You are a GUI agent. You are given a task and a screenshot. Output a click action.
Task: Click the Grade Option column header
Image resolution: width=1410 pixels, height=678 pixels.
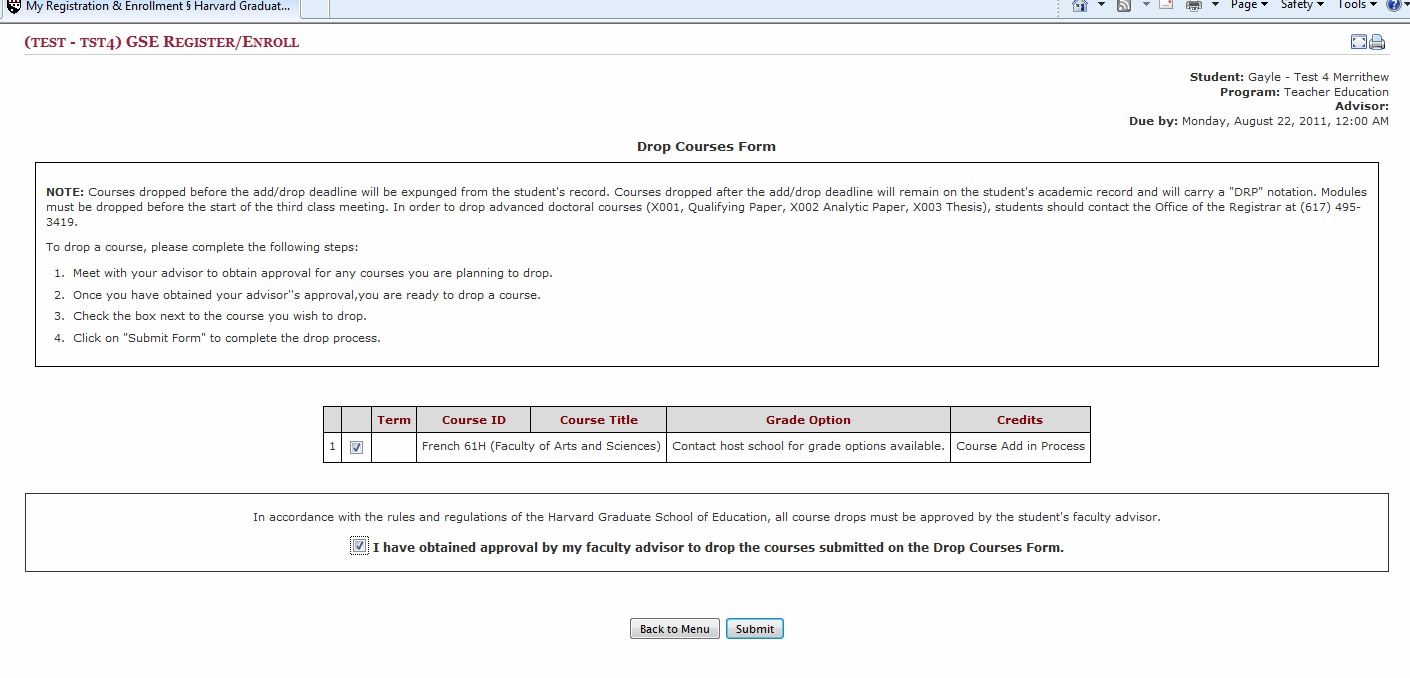(x=808, y=420)
